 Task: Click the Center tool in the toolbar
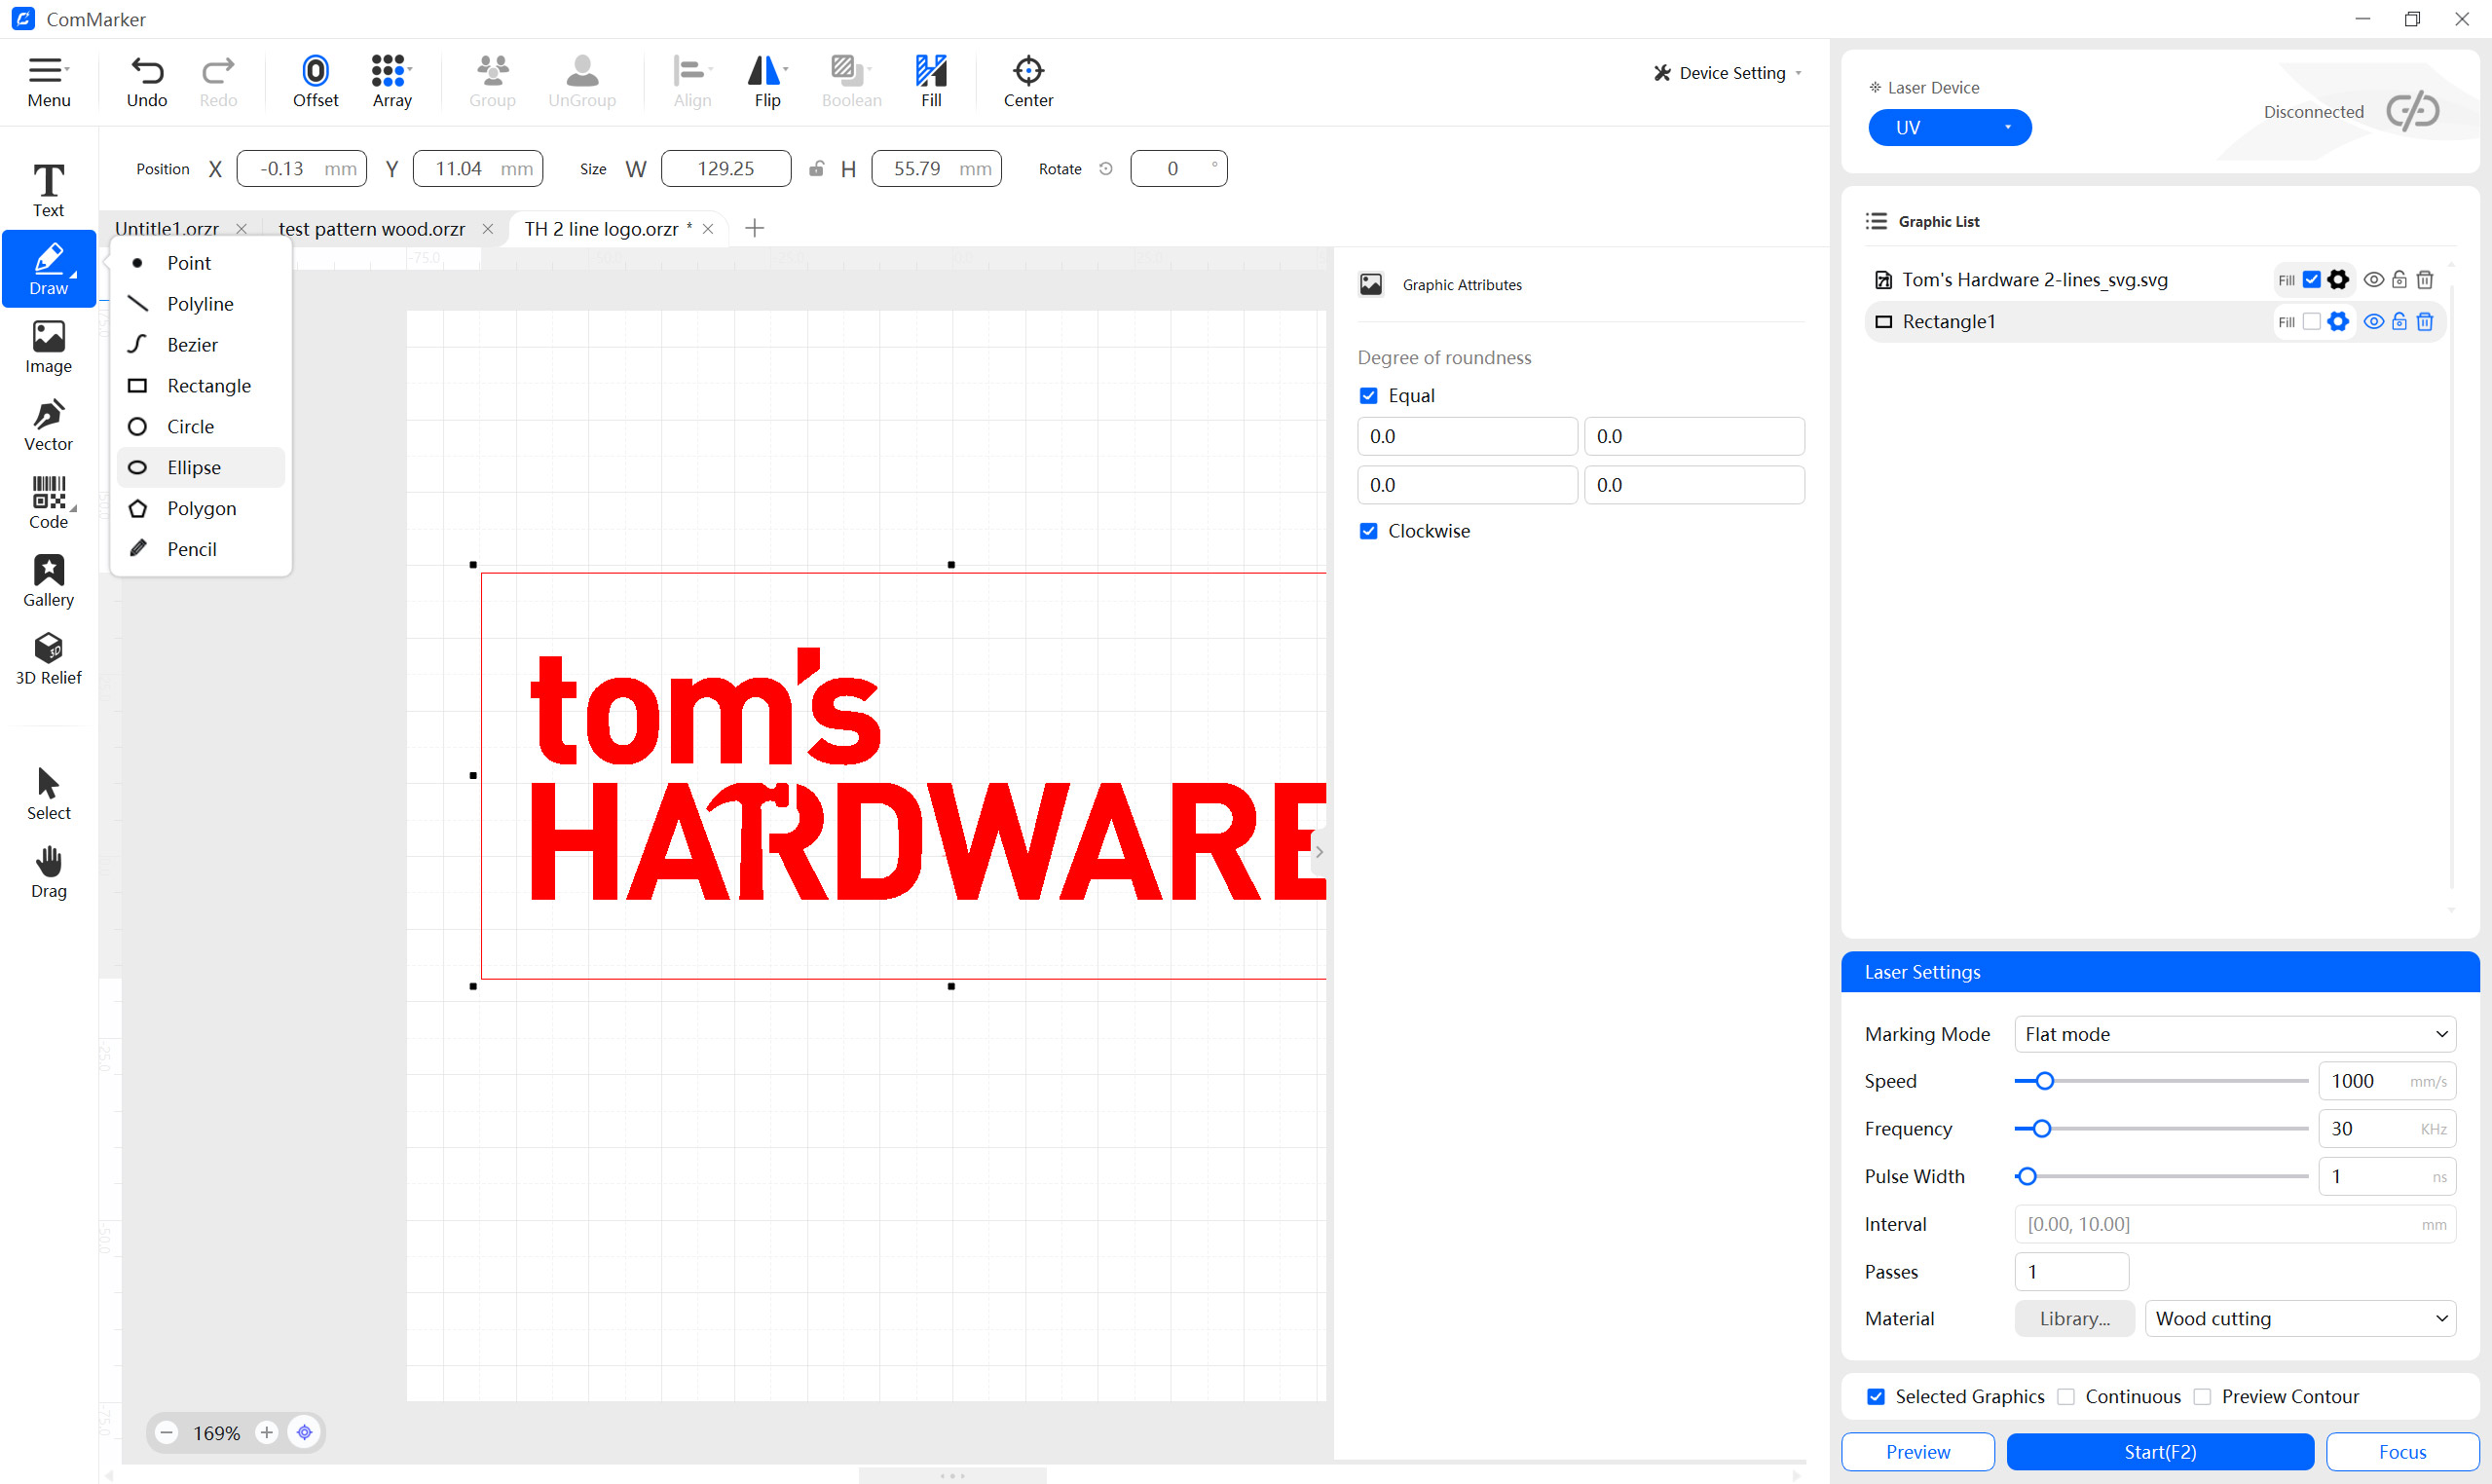pos(1027,80)
